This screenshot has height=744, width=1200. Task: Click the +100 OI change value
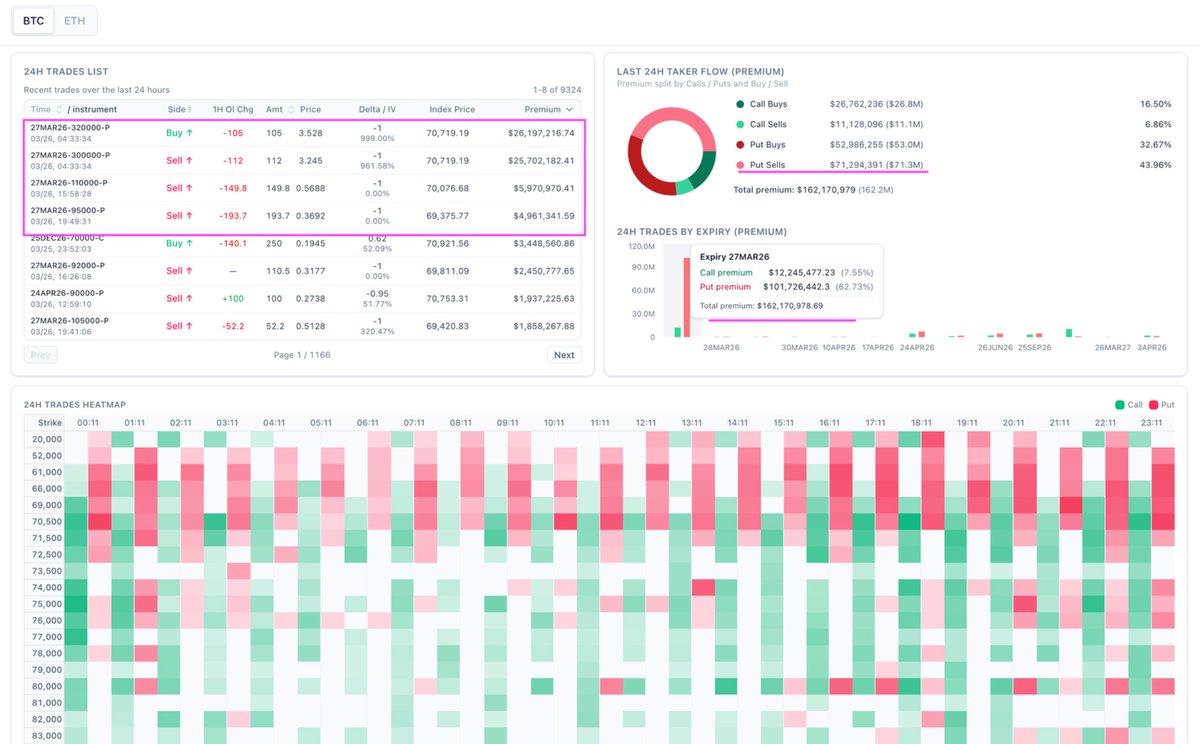point(232,298)
